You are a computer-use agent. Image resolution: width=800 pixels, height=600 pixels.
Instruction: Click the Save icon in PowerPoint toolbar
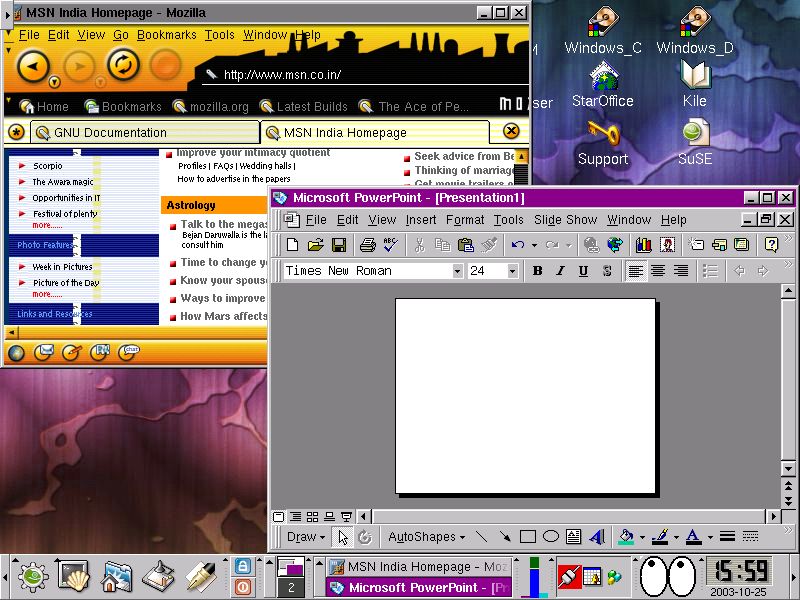point(339,245)
